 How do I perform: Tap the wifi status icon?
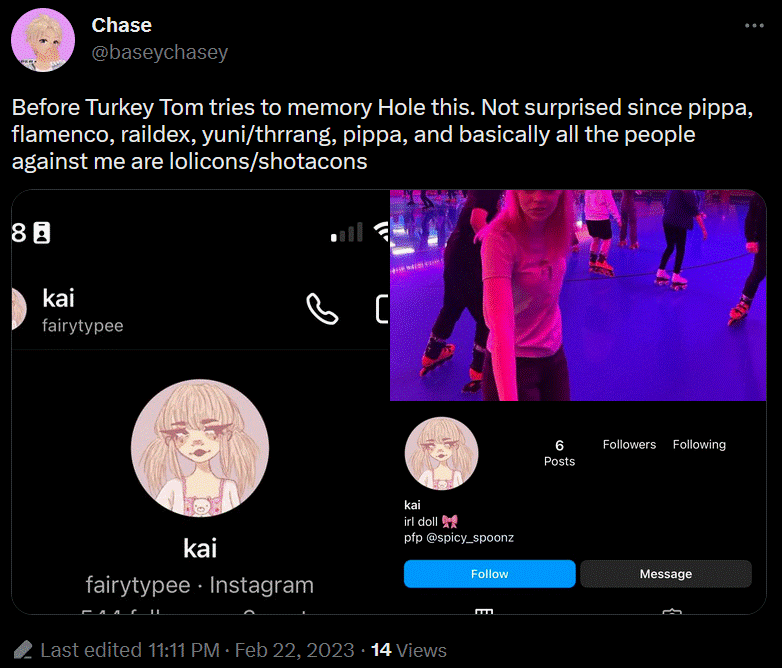382,232
